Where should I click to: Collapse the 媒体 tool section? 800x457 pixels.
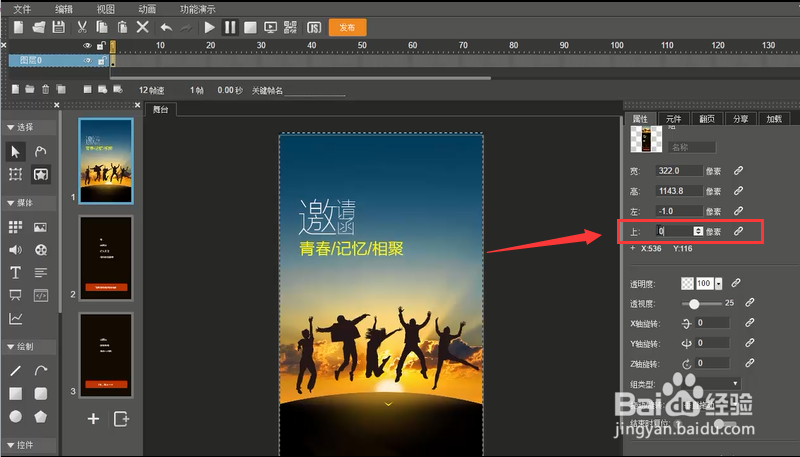pos(11,203)
